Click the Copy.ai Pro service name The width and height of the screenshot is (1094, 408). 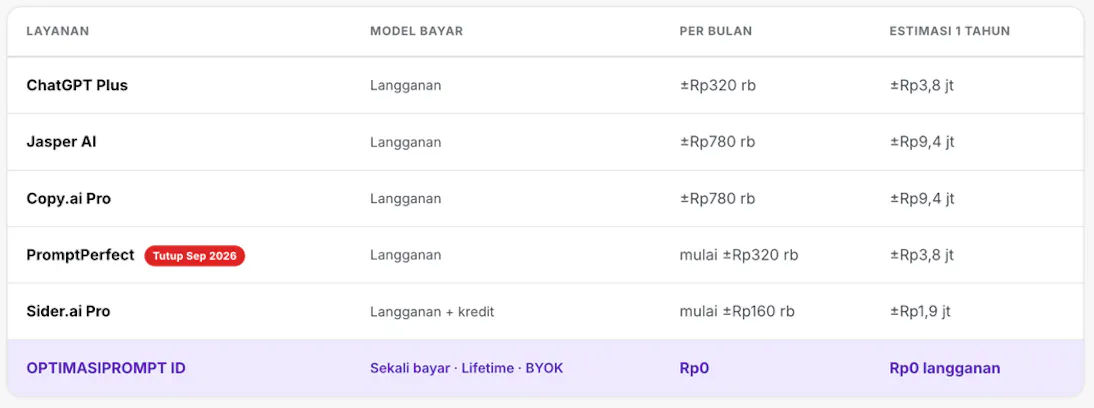68,198
